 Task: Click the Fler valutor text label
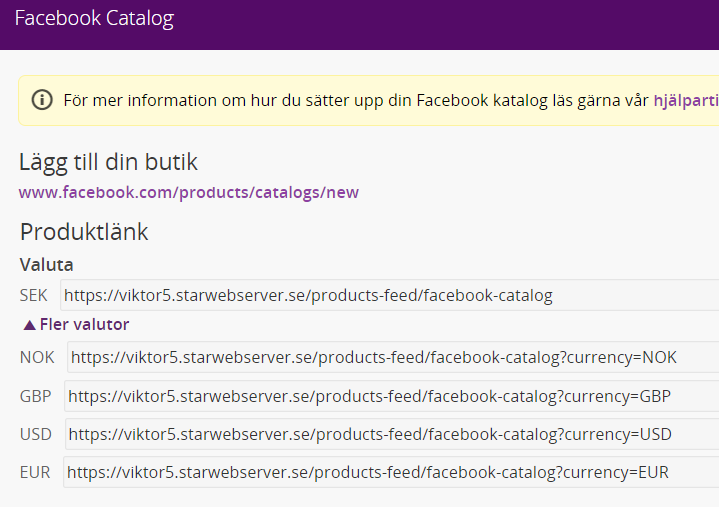(x=84, y=324)
